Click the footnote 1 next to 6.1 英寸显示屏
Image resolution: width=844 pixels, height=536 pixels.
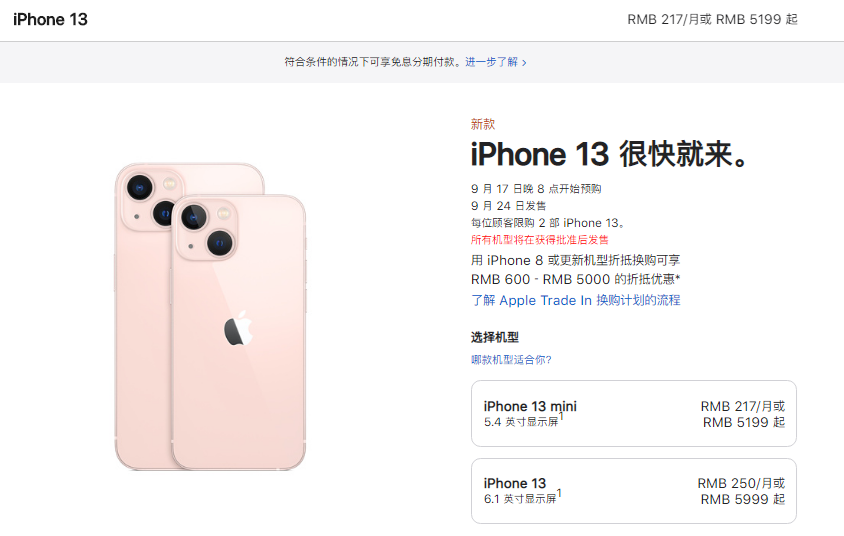click(559, 493)
